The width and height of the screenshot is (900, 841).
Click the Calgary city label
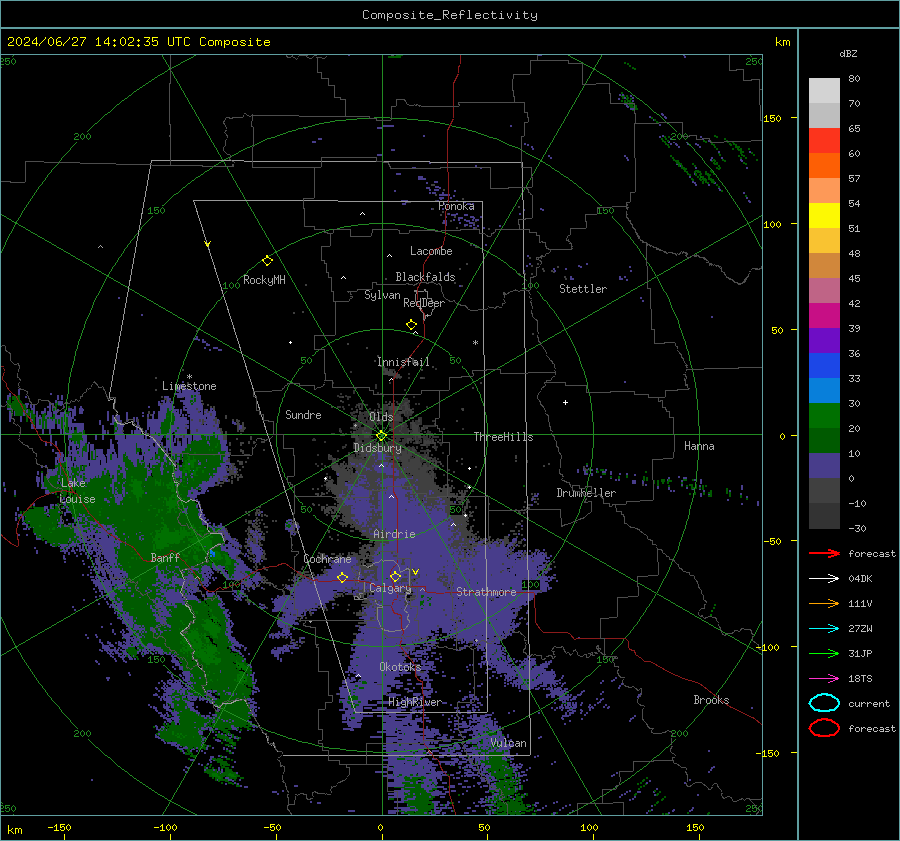tap(390, 588)
